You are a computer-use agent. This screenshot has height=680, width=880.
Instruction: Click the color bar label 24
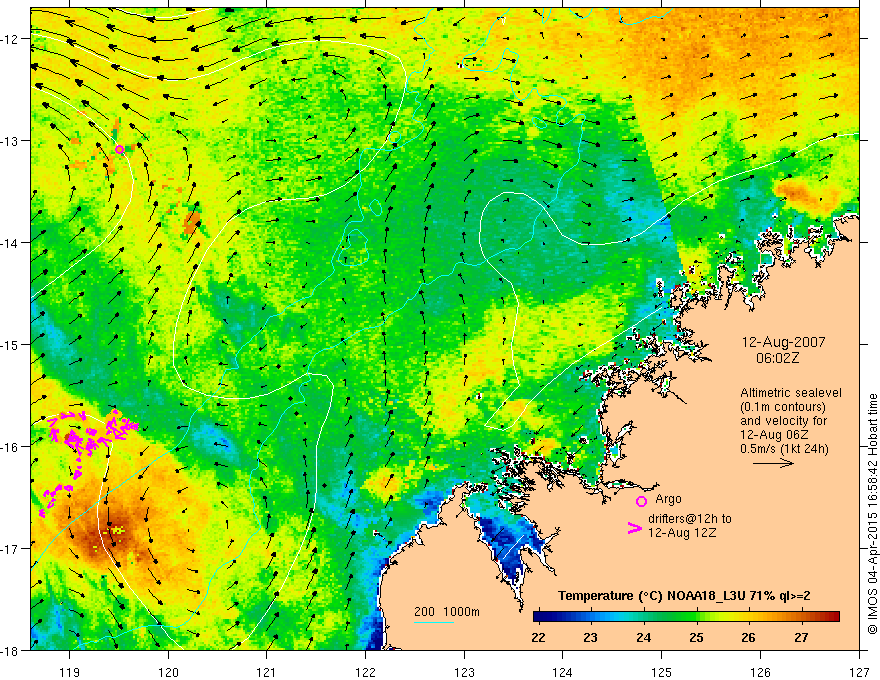(644, 638)
